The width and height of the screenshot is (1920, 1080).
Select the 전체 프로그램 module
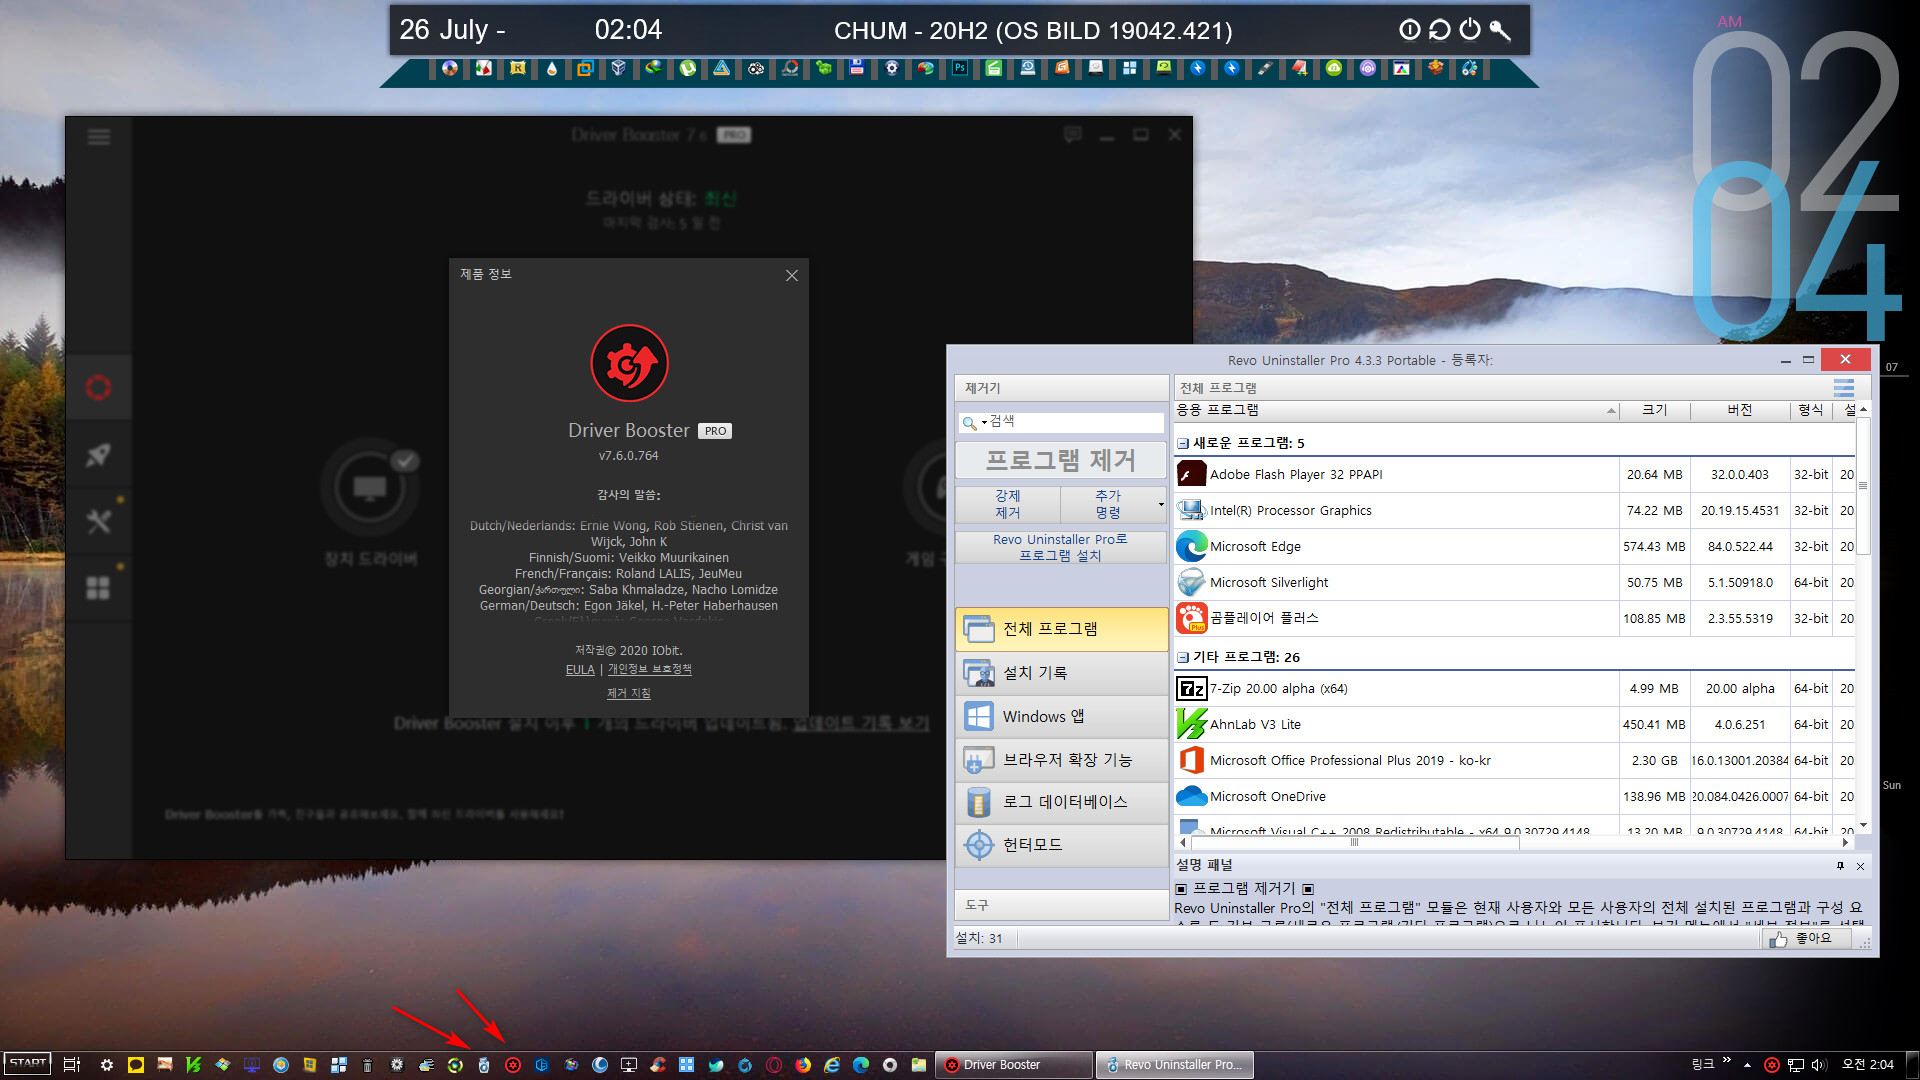1061,629
